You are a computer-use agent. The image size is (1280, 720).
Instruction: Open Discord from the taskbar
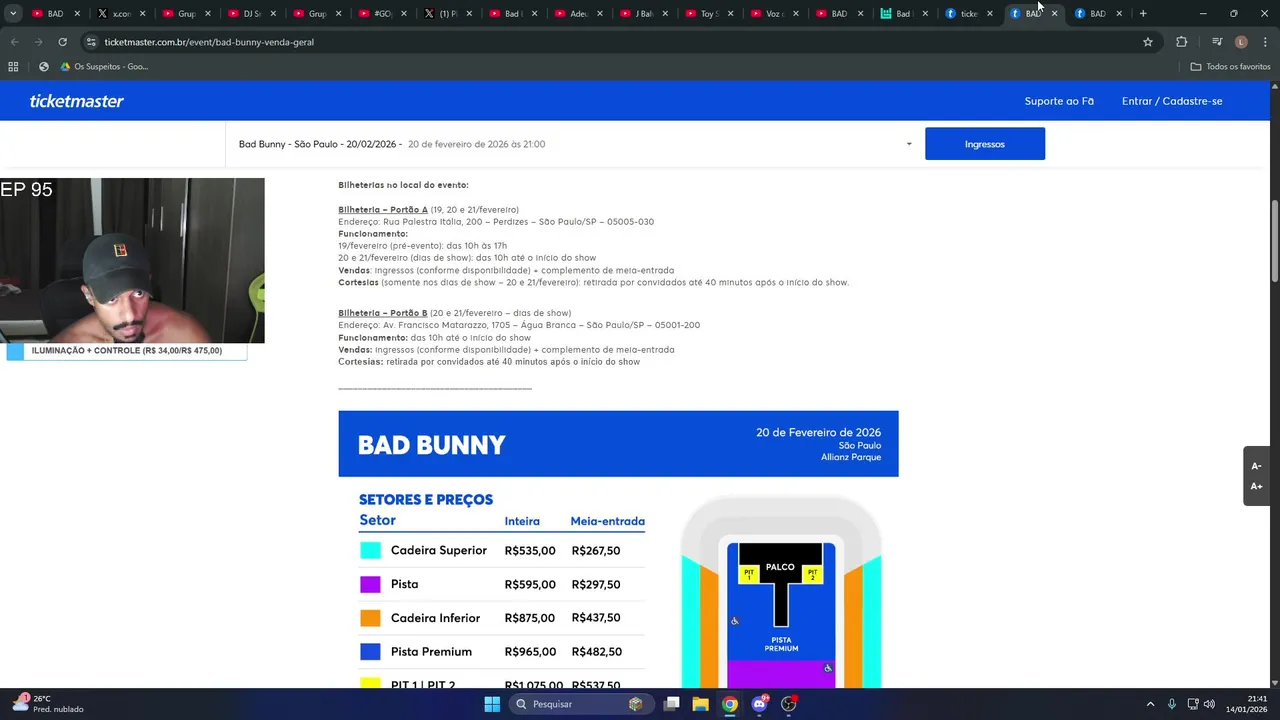point(759,704)
